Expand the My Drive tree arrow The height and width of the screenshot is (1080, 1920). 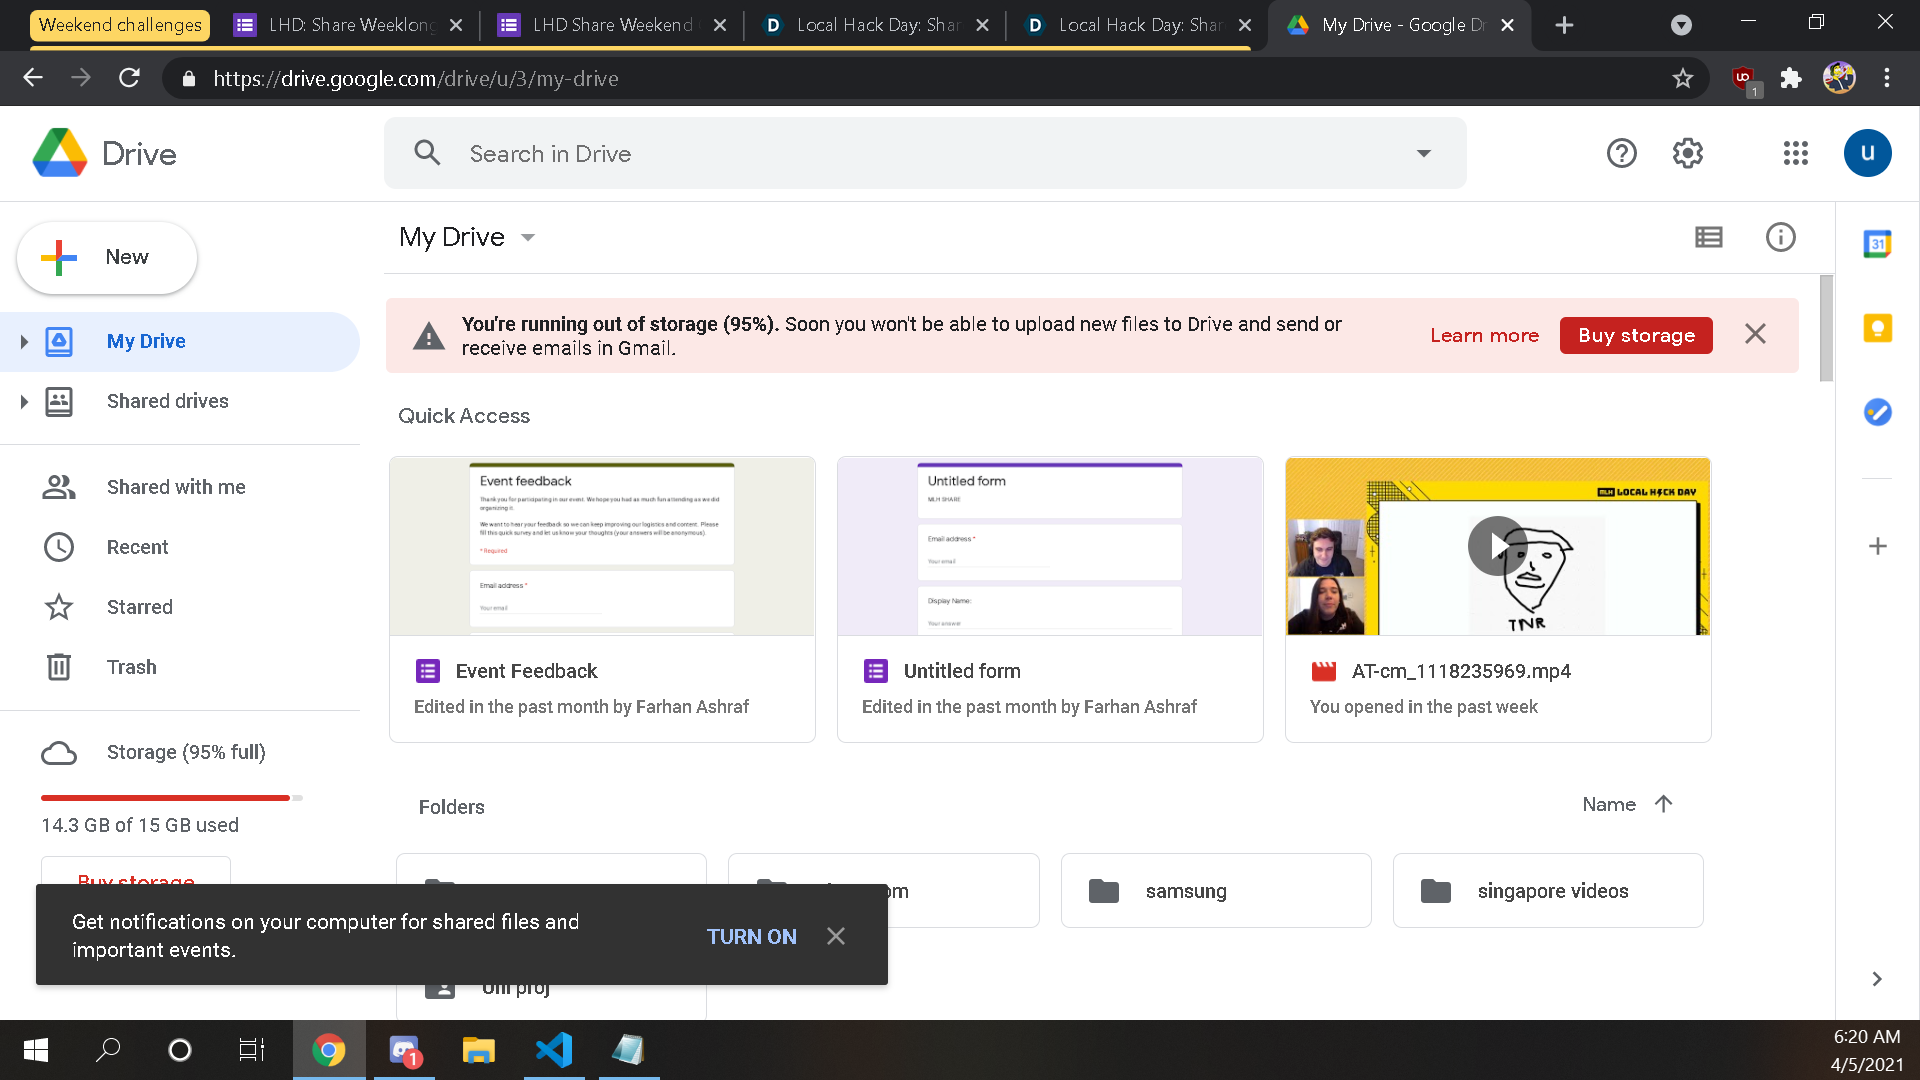[24, 342]
